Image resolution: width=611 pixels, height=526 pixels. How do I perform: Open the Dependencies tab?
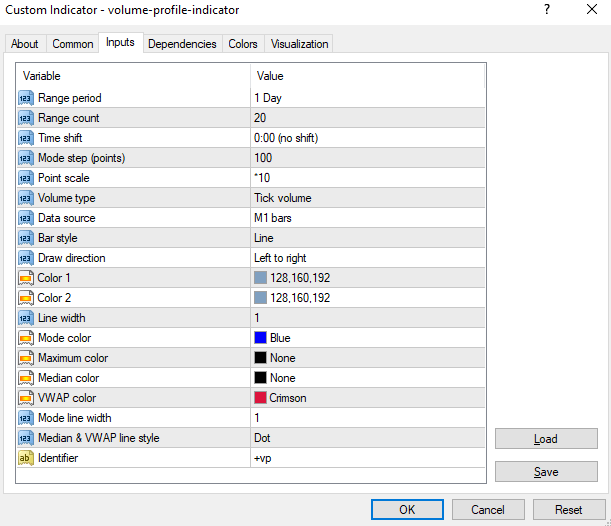(182, 44)
